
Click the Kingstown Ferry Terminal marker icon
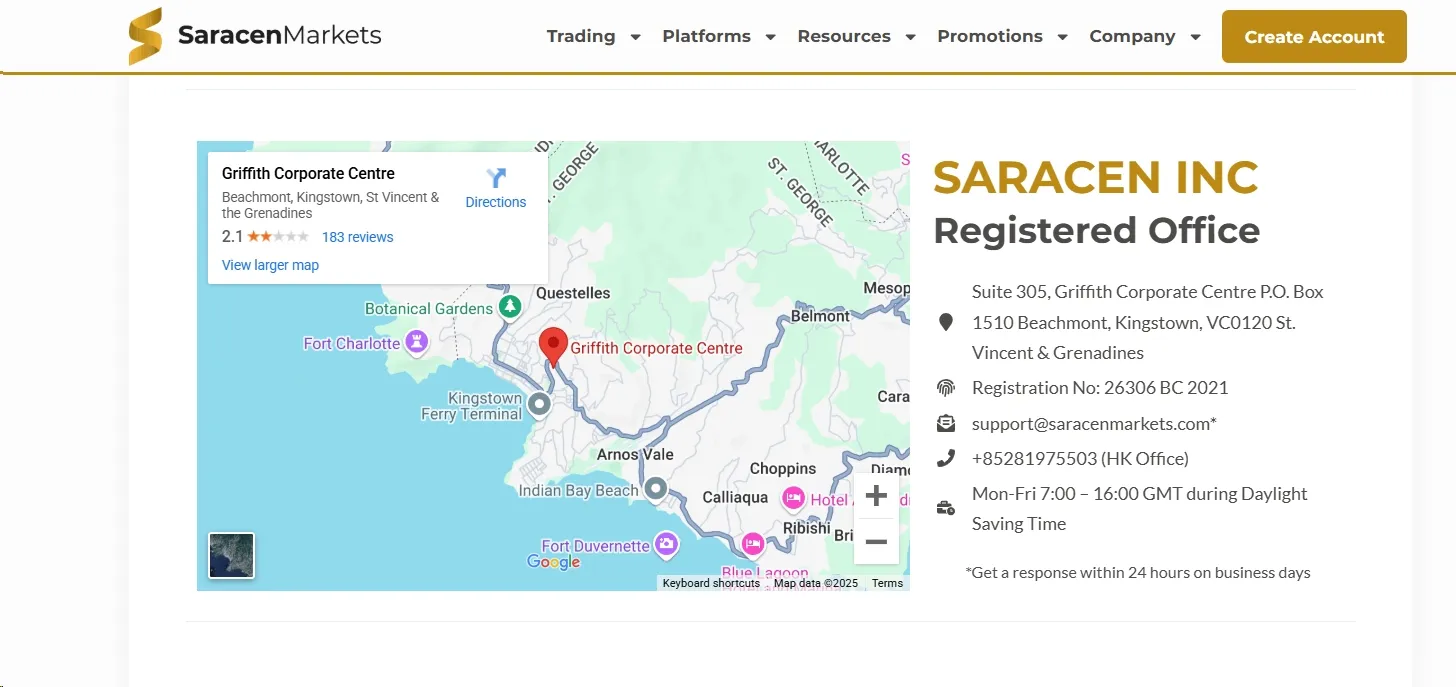pyautogui.click(x=540, y=404)
